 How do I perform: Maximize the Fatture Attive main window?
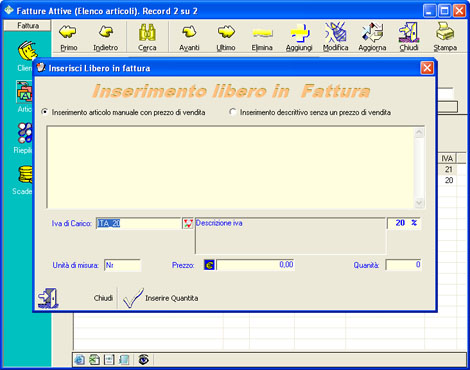444,11
